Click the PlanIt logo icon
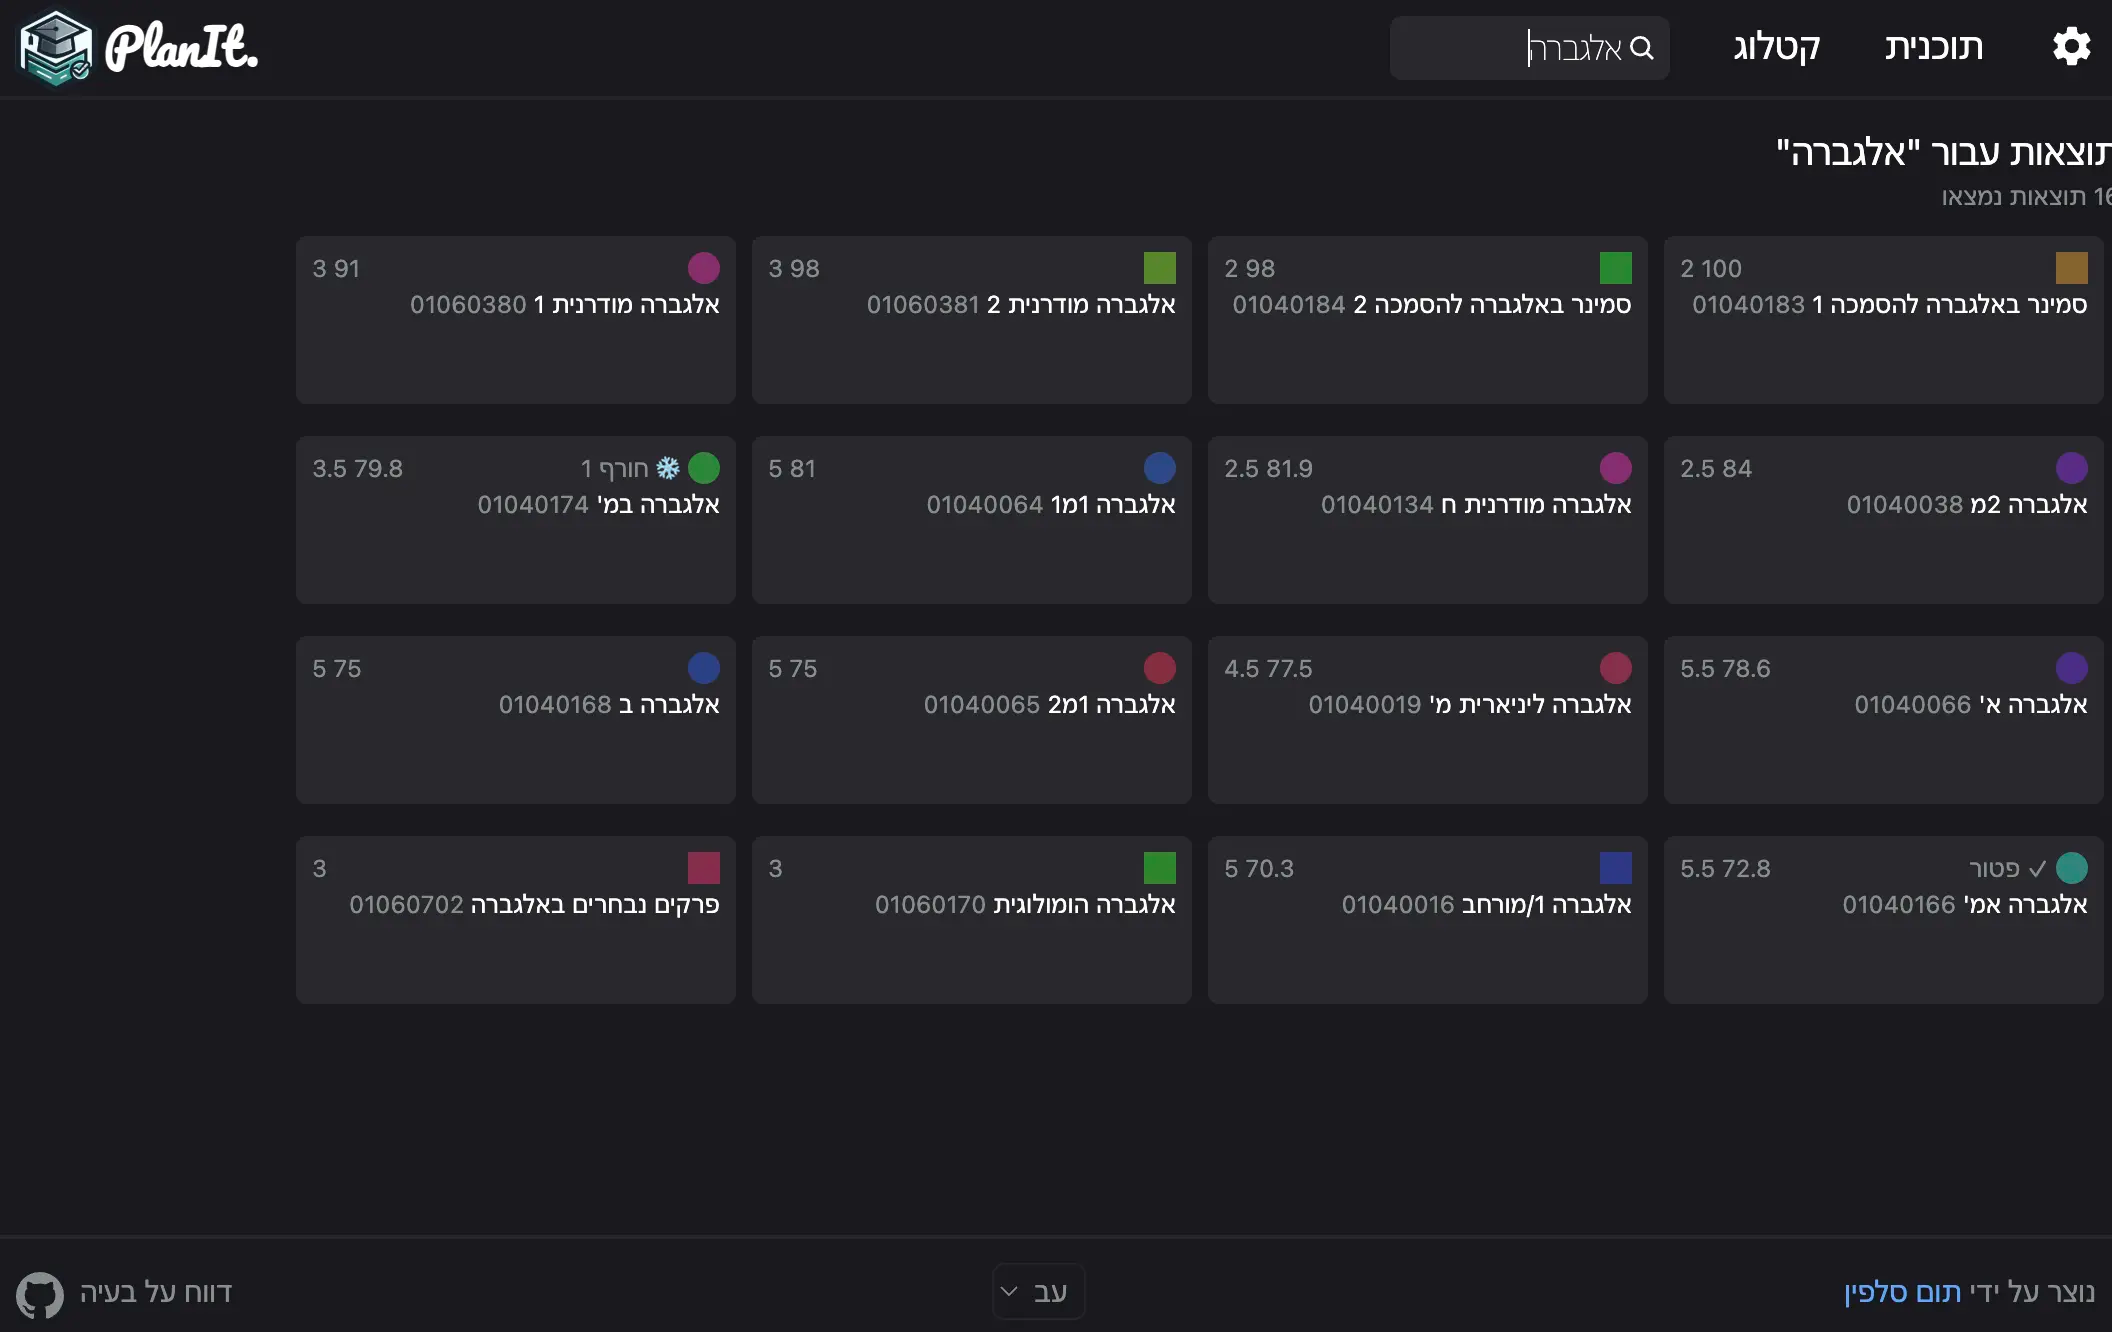The image size is (2112, 1332). click(56, 48)
